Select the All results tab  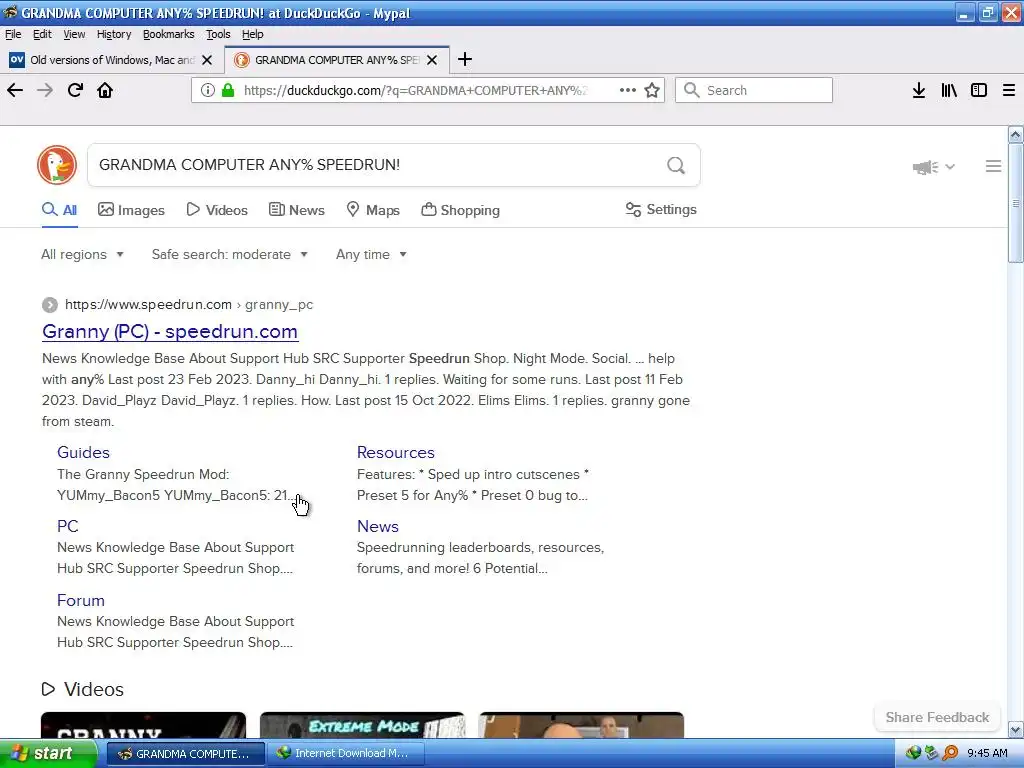pyautogui.click(x=59, y=210)
